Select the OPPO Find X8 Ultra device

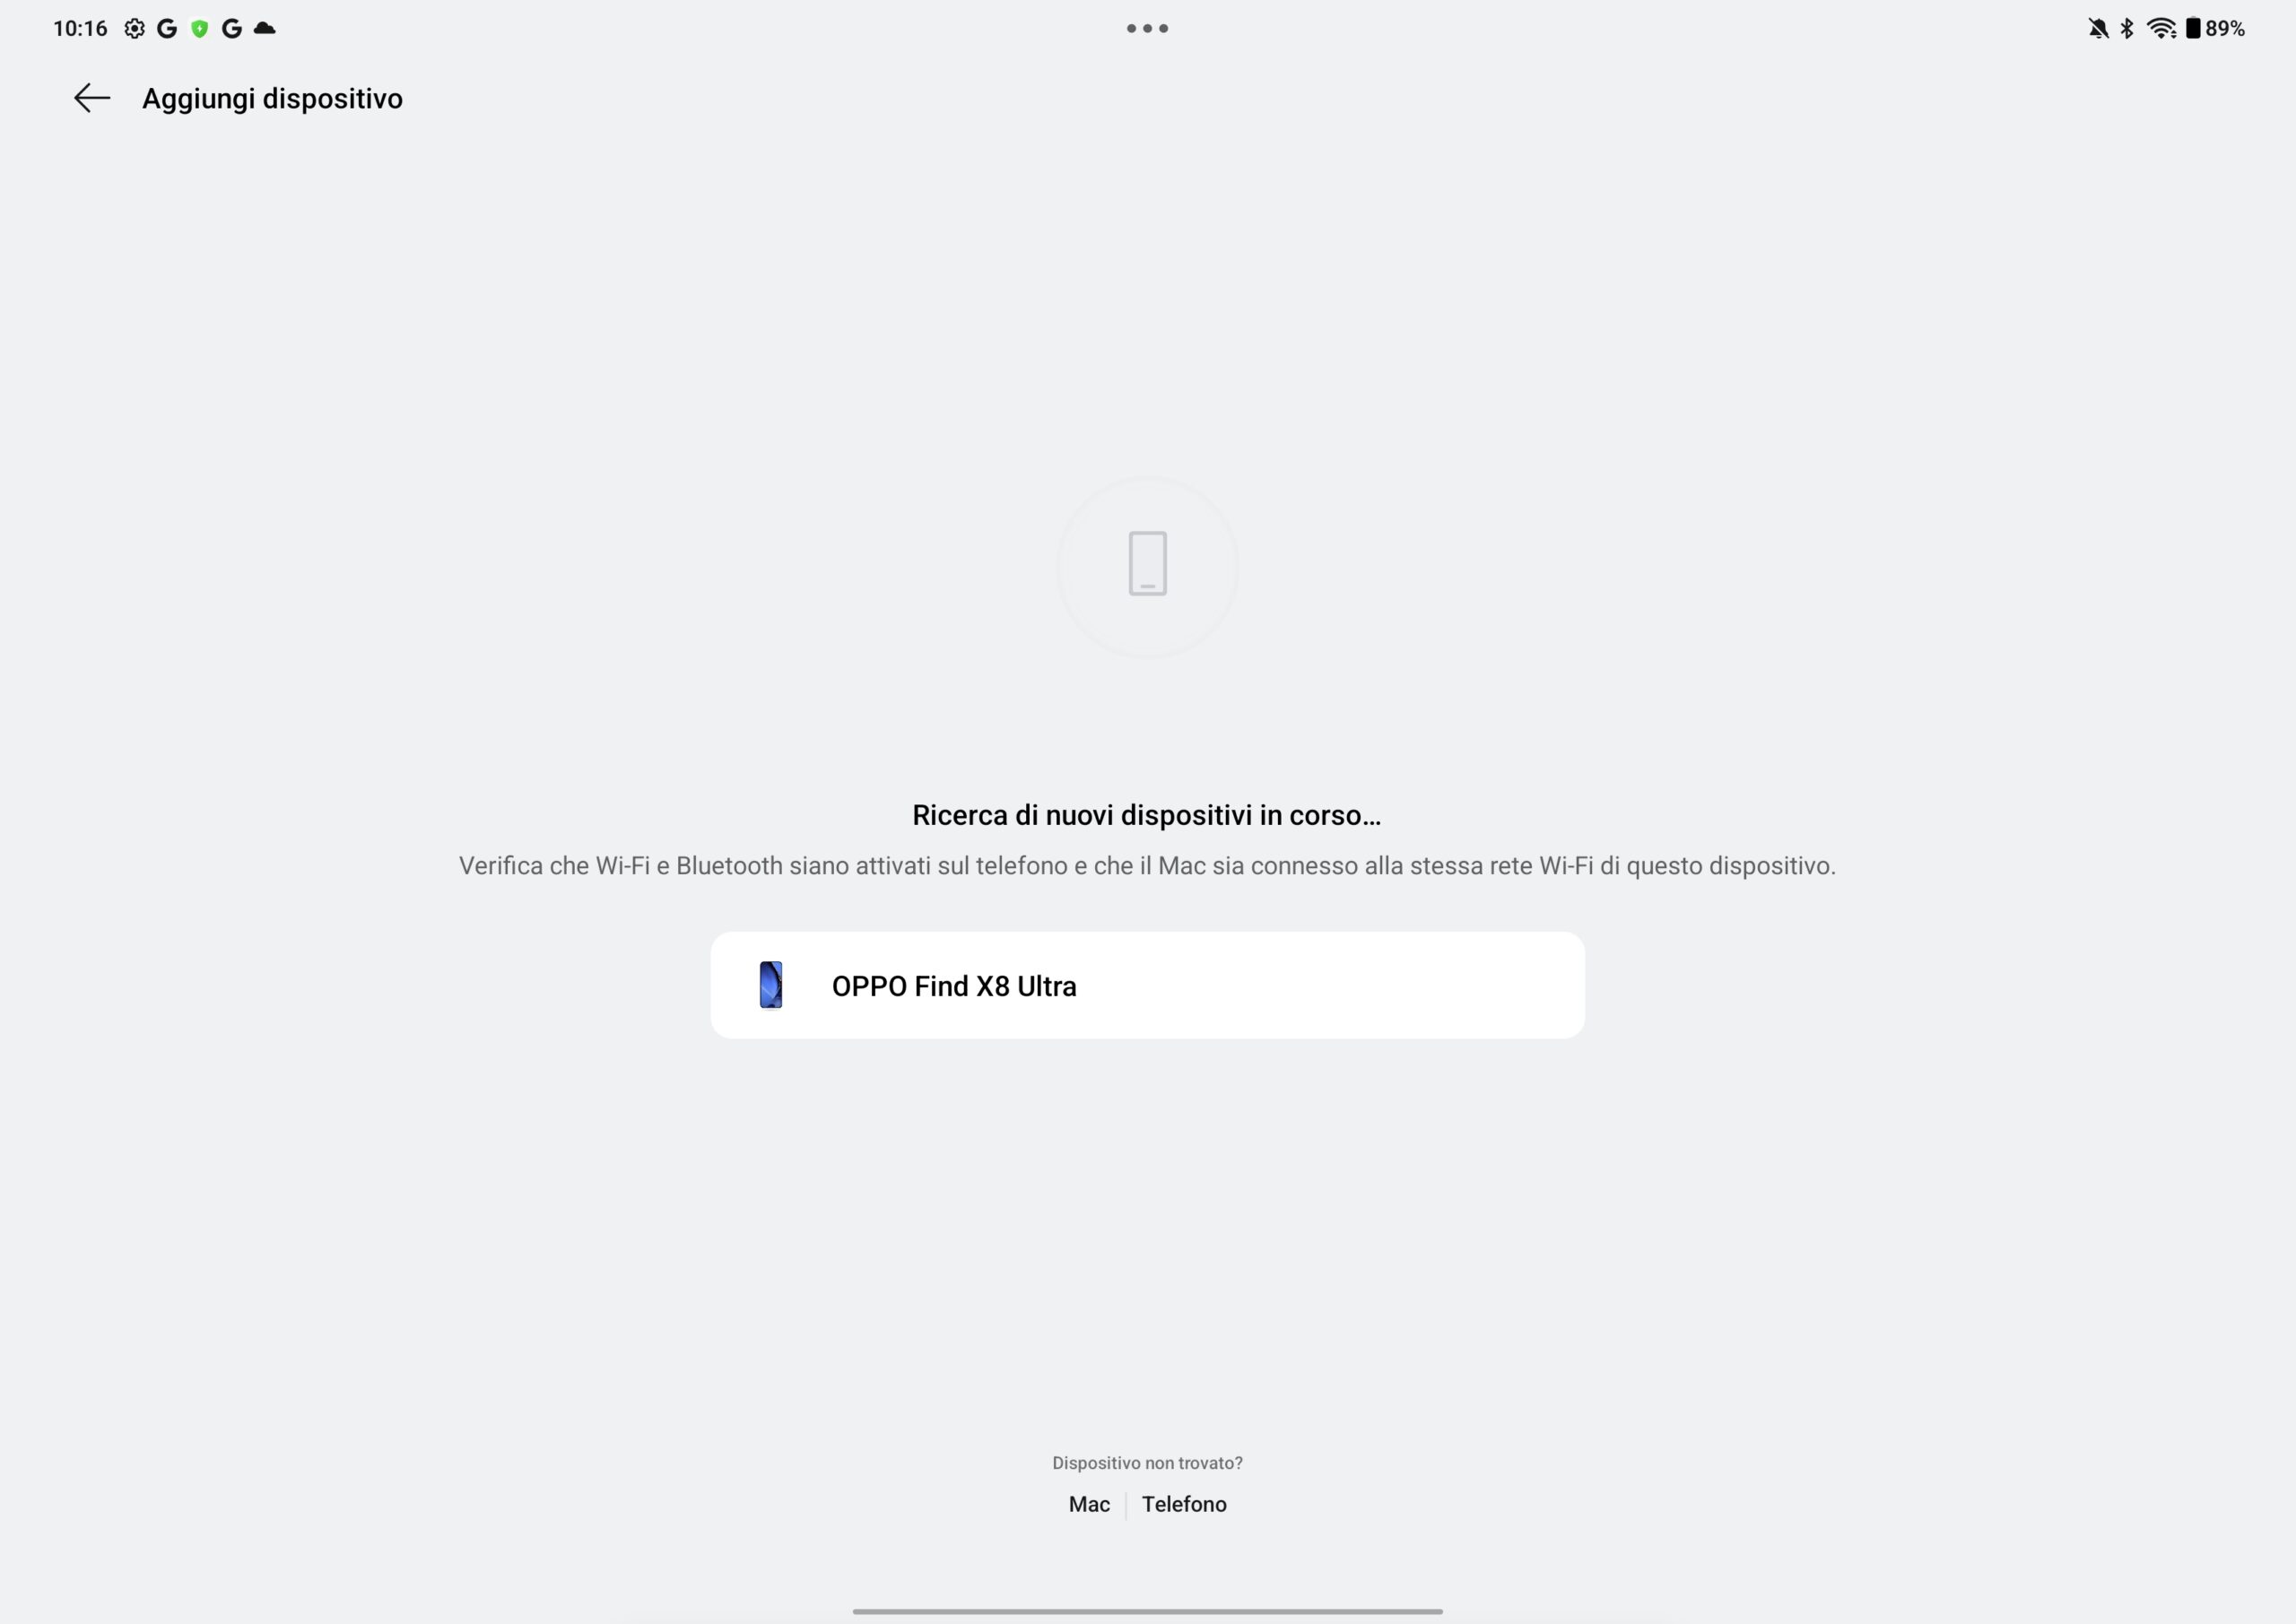tap(1147, 985)
